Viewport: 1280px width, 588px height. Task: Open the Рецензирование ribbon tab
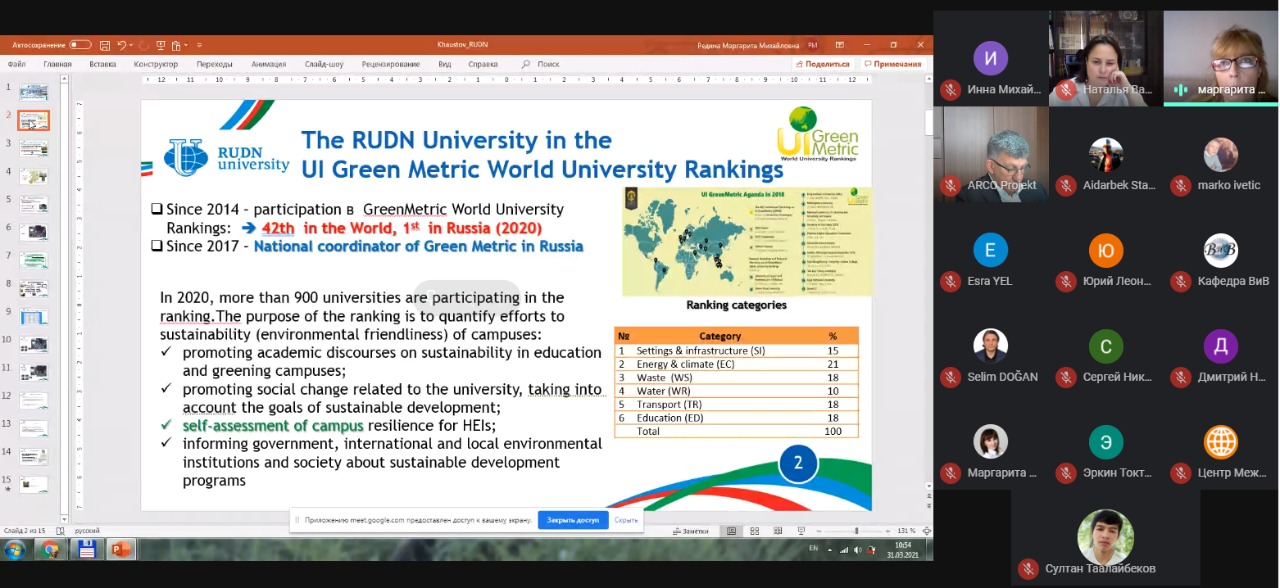[391, 64]
